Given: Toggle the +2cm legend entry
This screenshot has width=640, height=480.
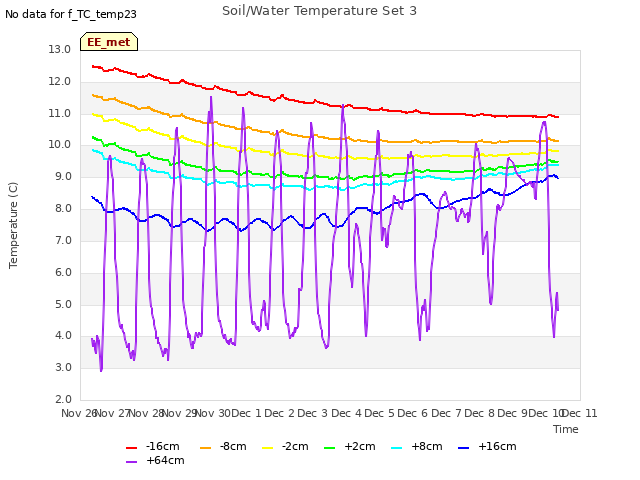Looking at the screenshot, I should tap(350, 447).
